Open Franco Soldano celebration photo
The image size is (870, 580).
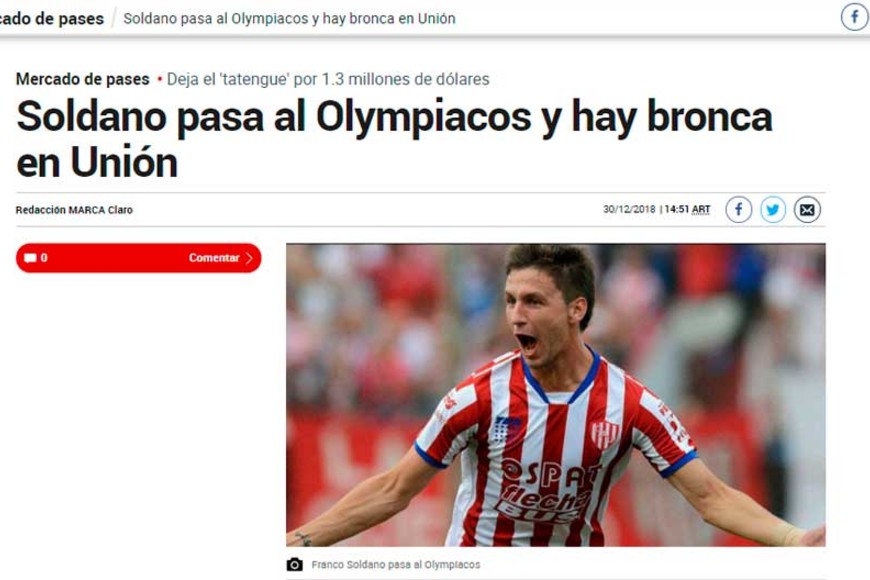555,395
